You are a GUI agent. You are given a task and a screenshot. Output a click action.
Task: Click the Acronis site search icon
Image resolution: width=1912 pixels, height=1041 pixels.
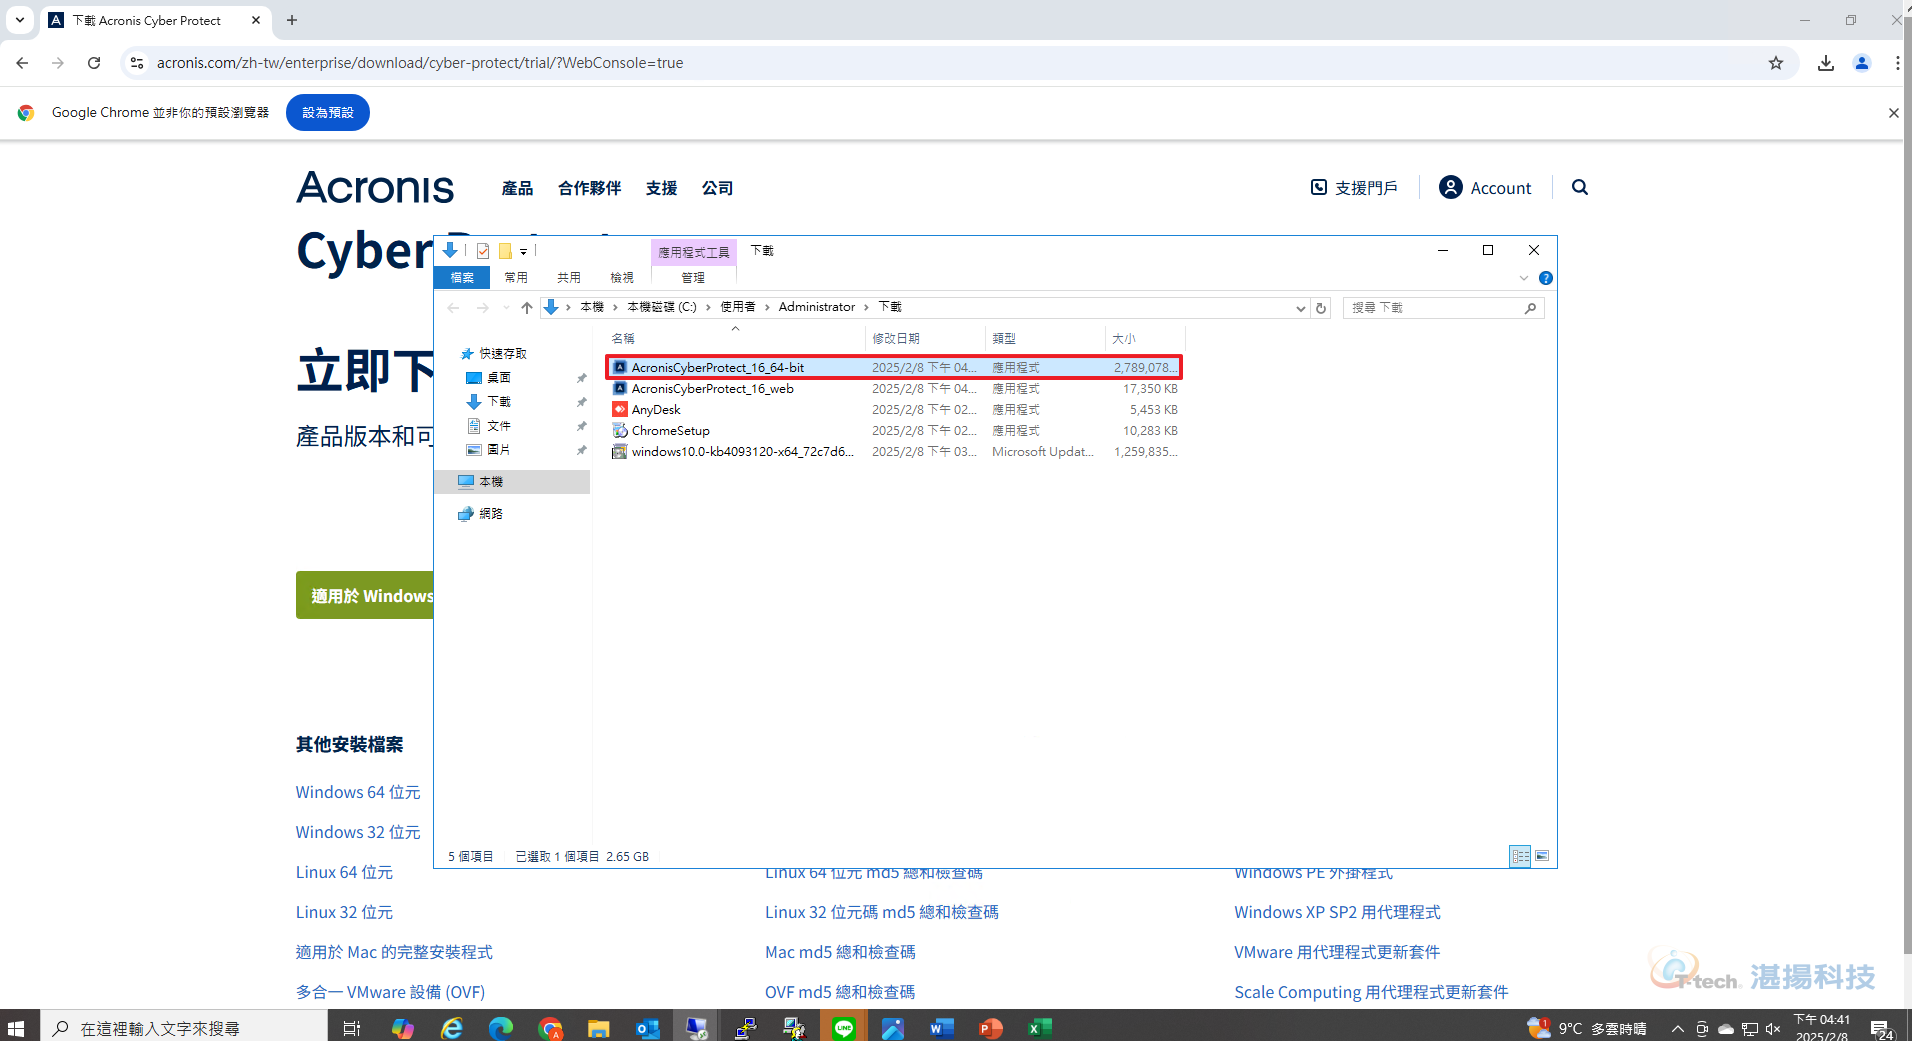[x=1580, y=187]
